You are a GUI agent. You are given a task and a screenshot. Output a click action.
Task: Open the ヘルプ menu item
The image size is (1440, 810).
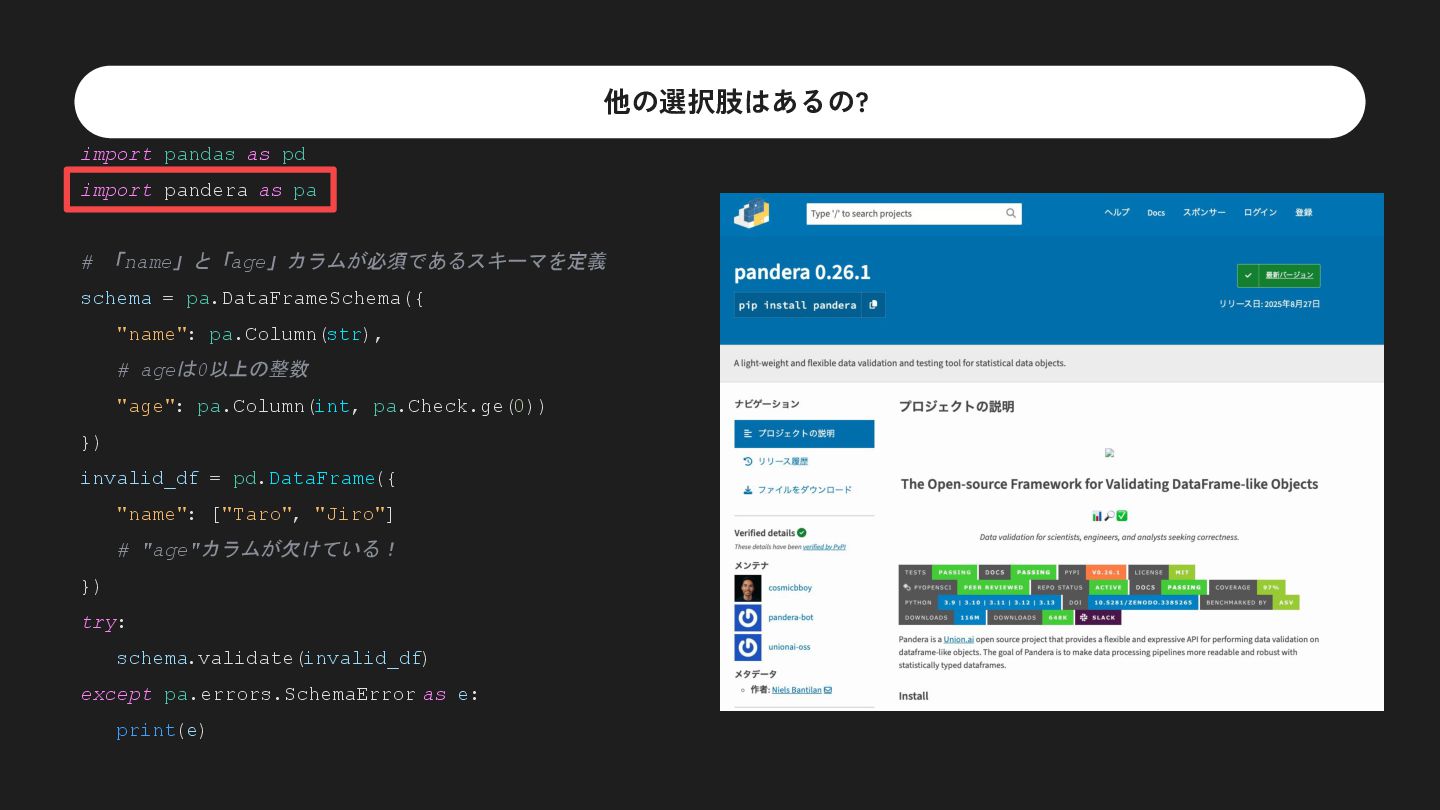[1117, 212]
